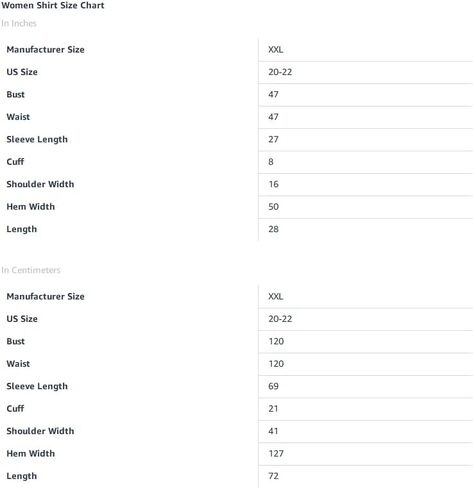The height and width of the screenshot is (488, 473).
Task: Click the Sleeve Length value 69
Action: pyautogui.click(x=273, y=386)
